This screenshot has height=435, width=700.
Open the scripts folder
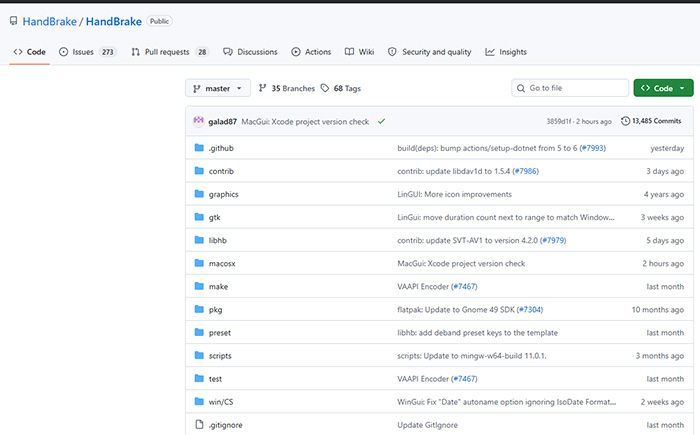click(220, 356)
